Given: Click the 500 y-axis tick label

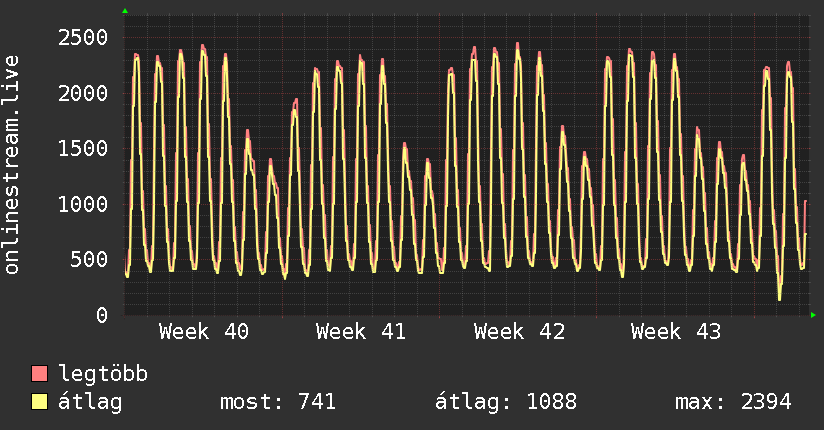Looking at the screenshot, I should (x=89, y=259).
